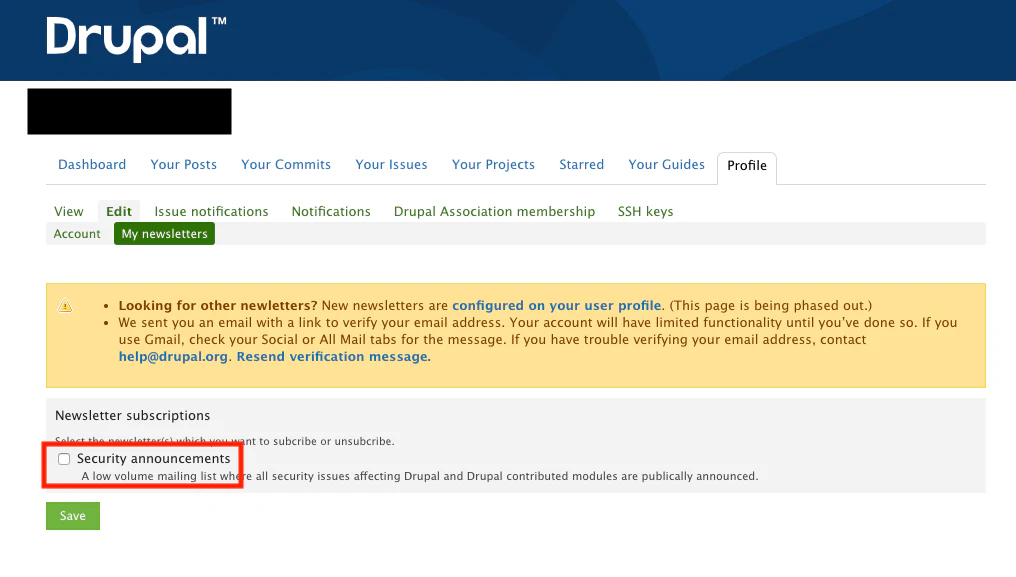Open Drupal Association membership tab
This screenshot has width=1016, height=577.
click(x=494, y=211)
